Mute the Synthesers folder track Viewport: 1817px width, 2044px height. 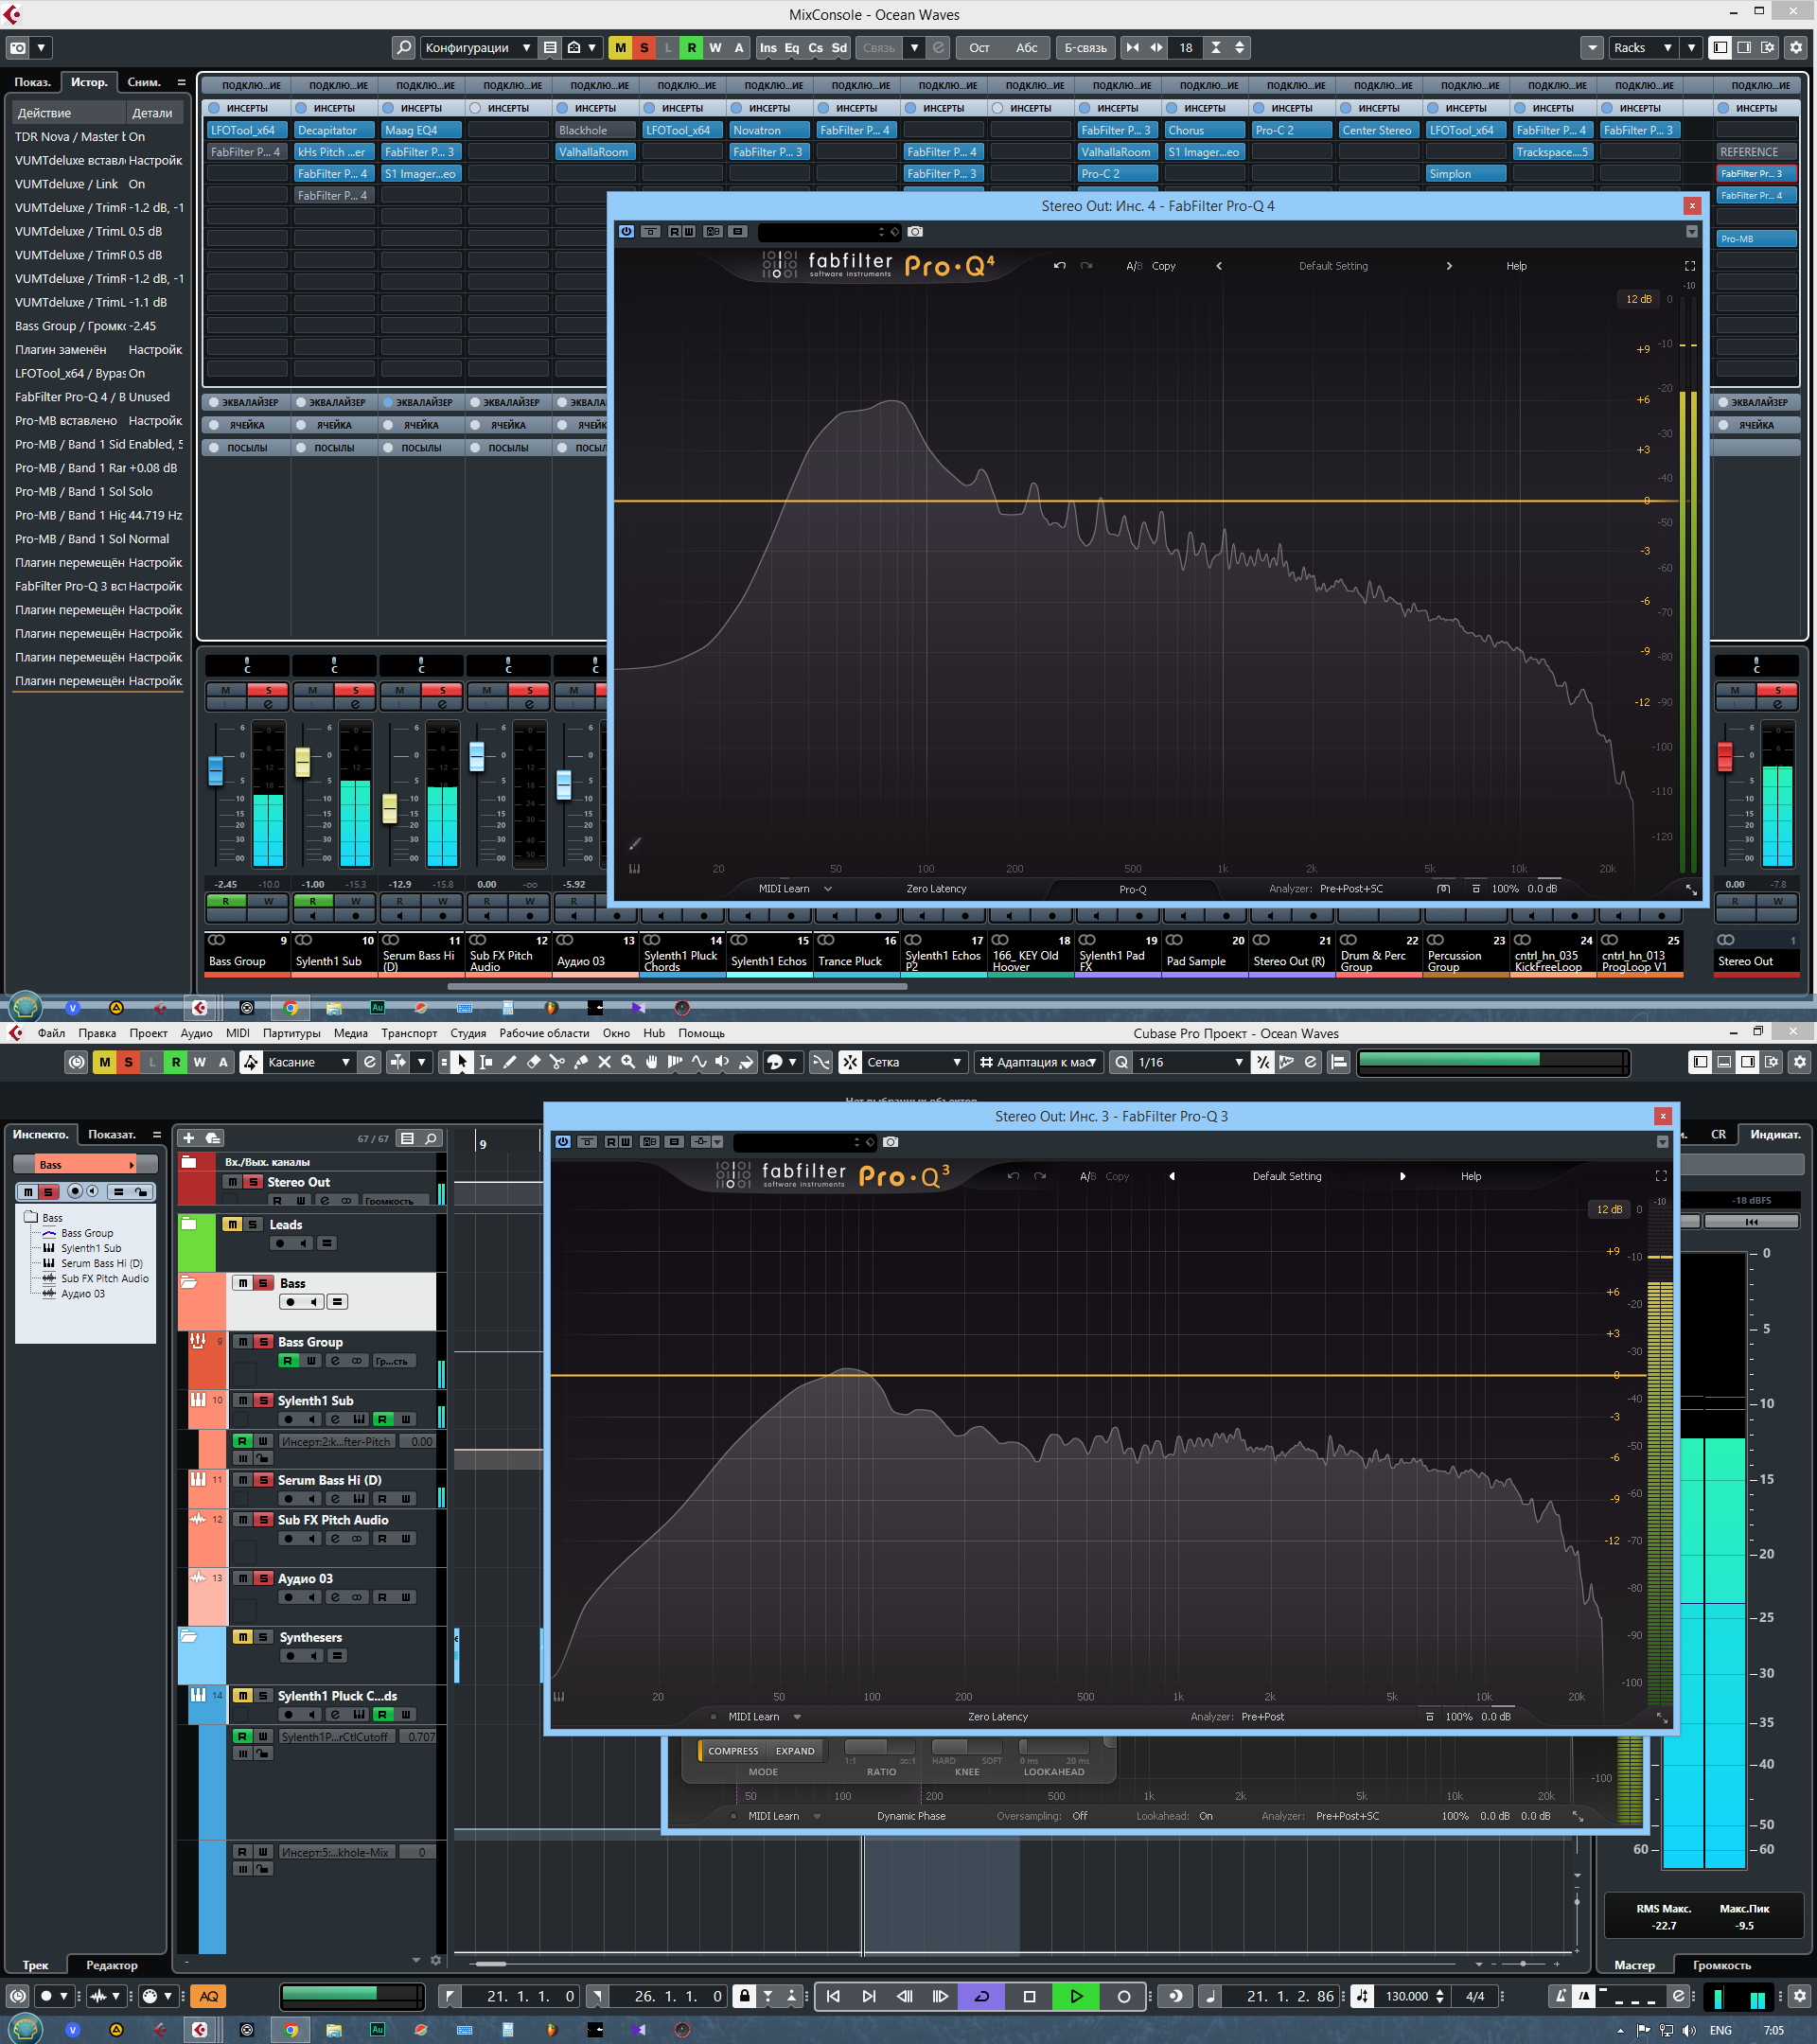(x=242, y=1637)
